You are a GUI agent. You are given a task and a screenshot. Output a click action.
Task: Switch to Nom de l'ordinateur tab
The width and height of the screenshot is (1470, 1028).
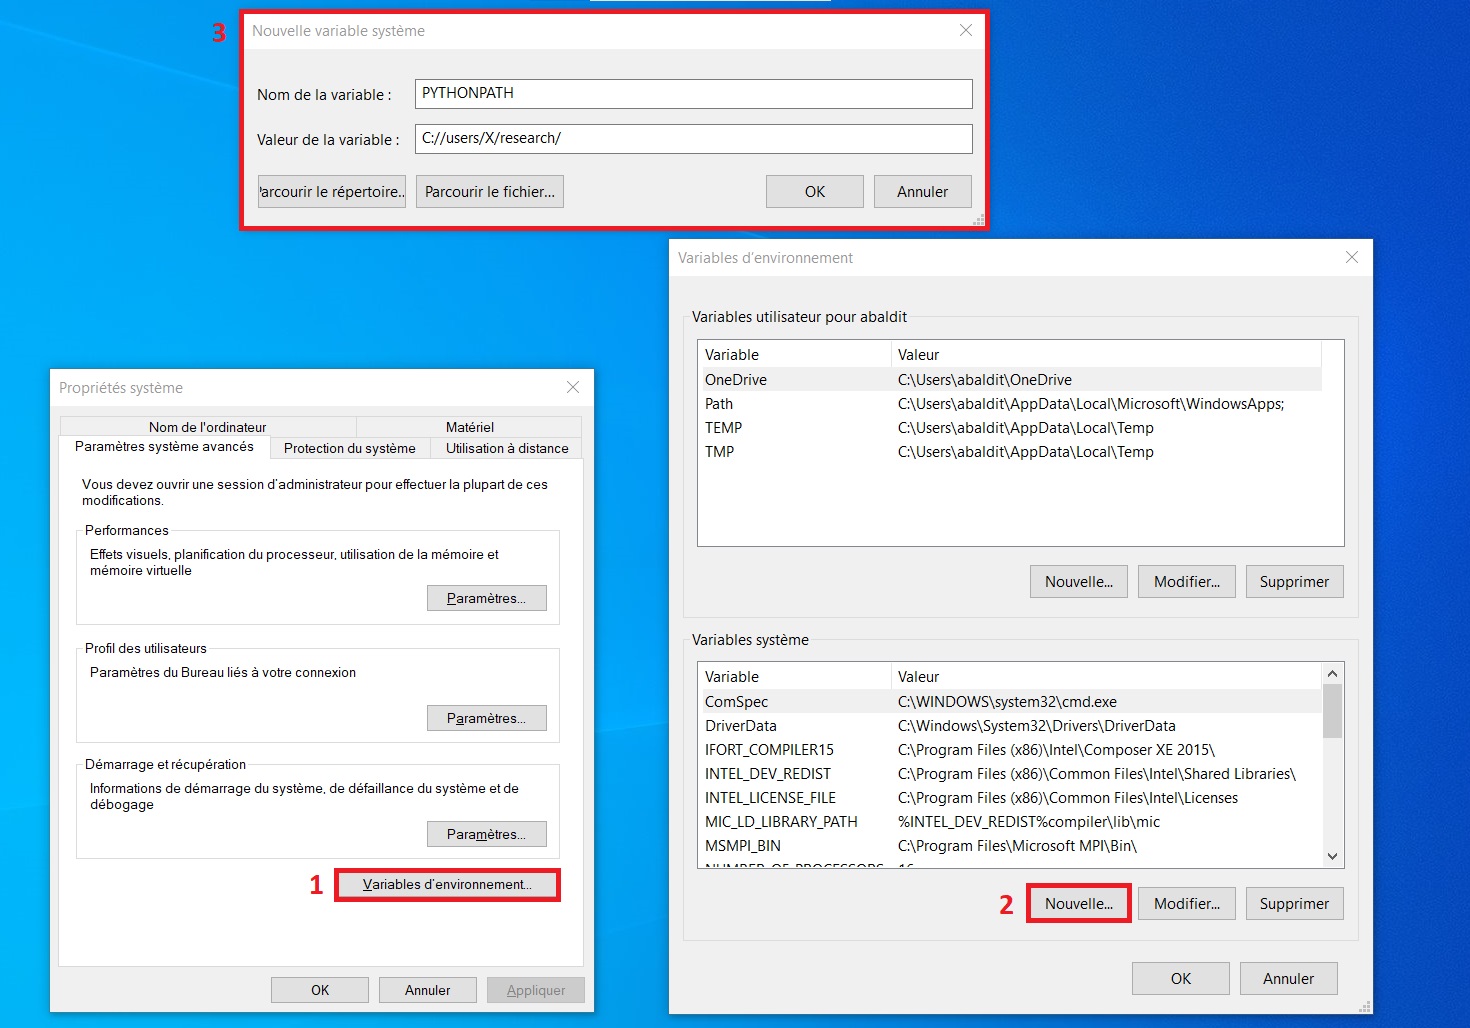(208, 427)
